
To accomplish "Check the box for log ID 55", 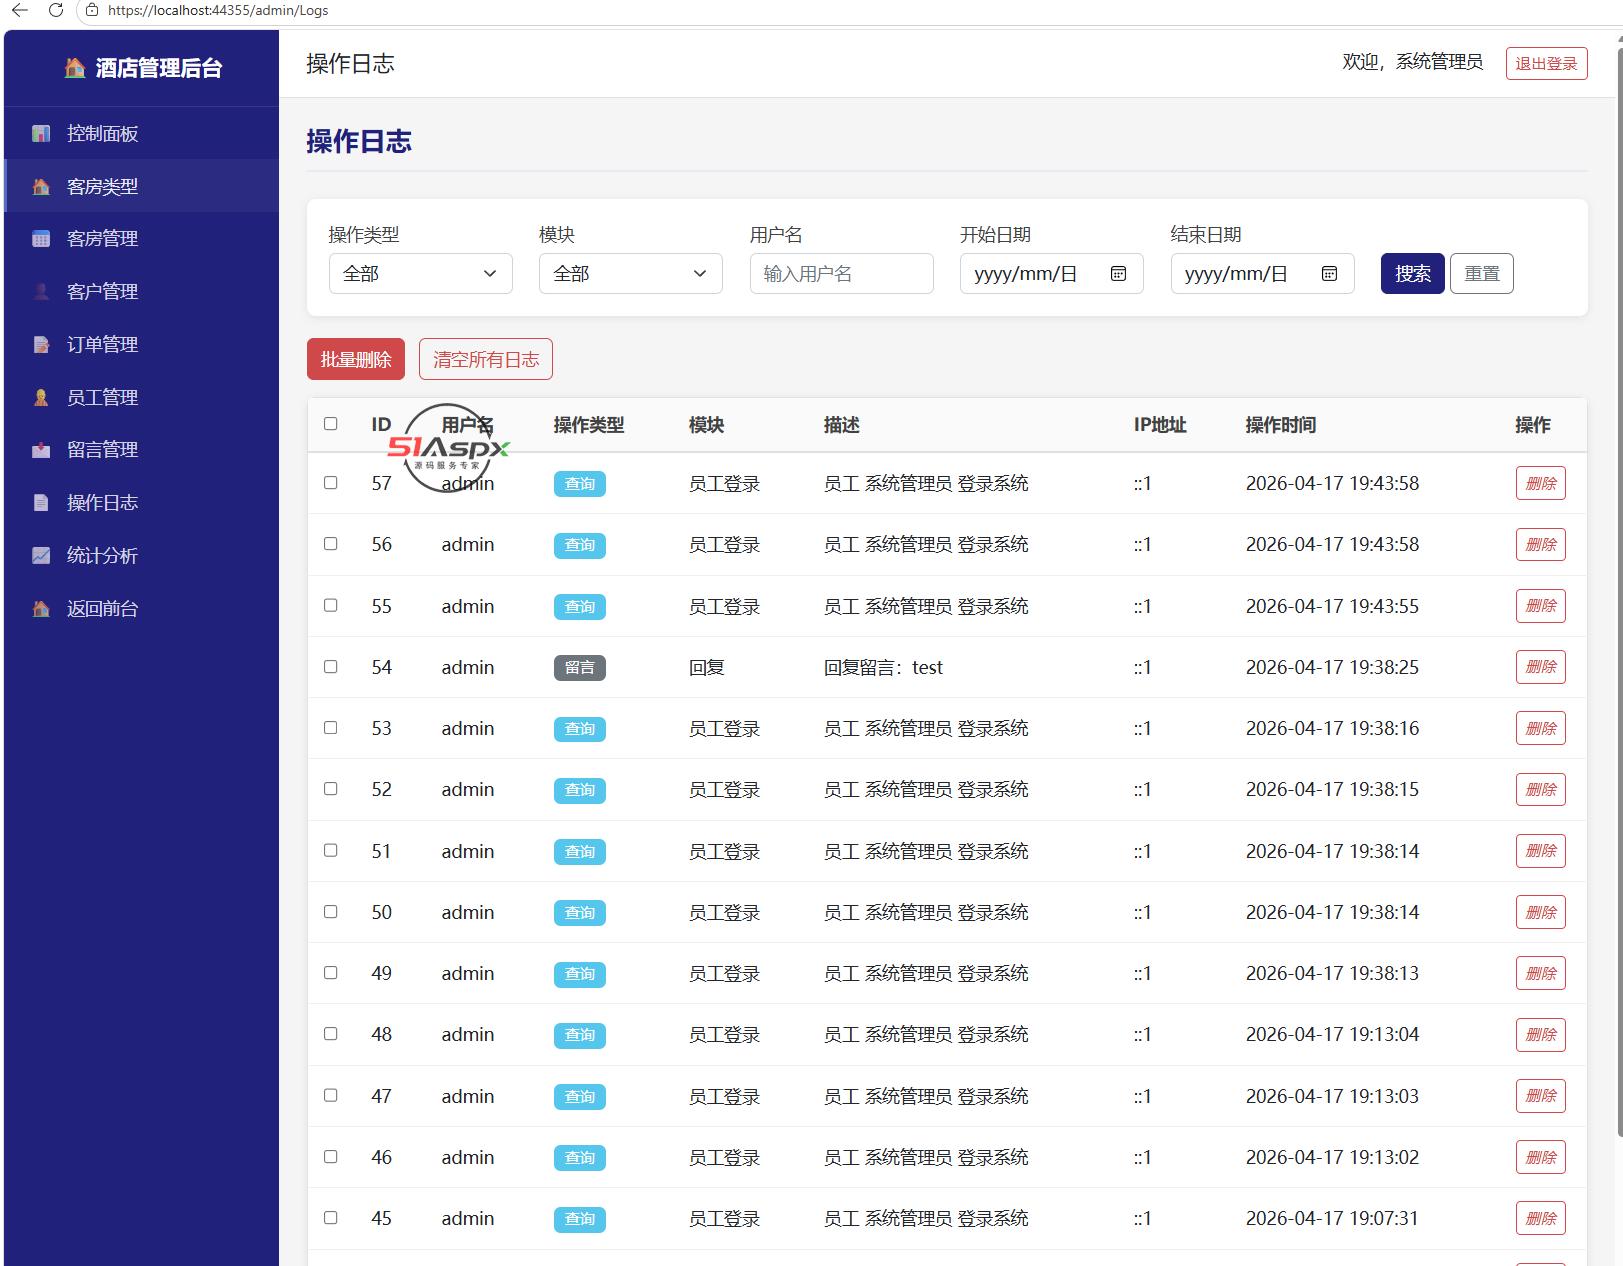I will point(331,605).
